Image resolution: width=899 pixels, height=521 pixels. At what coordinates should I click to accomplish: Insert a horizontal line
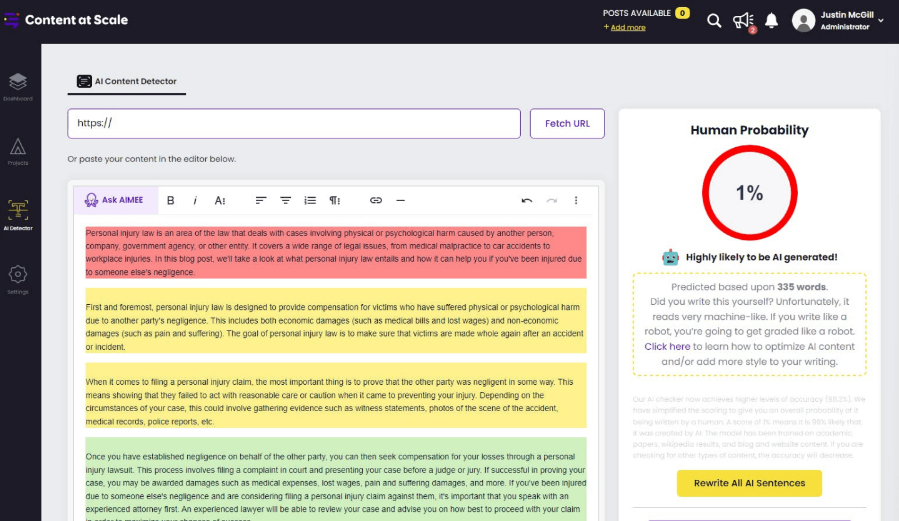400,201
